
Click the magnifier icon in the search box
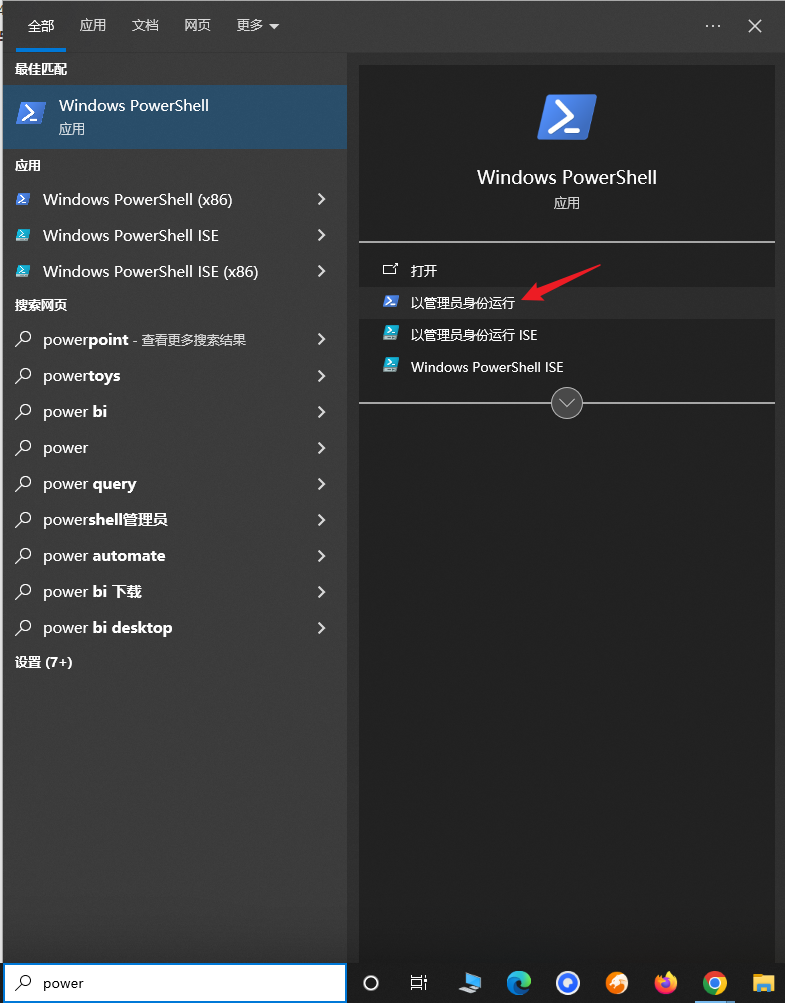coord(24,983)
